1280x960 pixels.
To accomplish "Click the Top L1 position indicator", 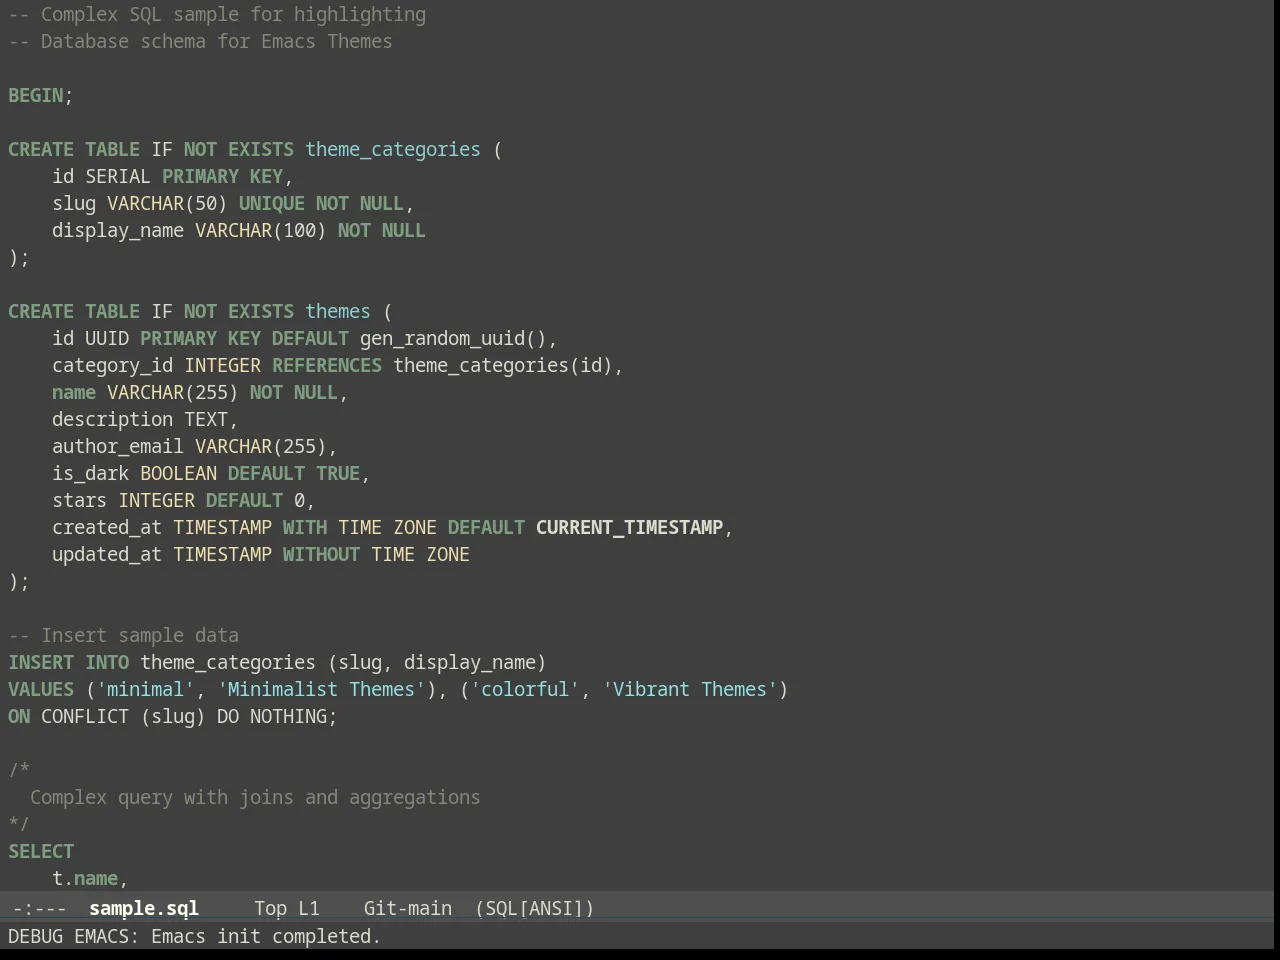I will tap(287, 908).
